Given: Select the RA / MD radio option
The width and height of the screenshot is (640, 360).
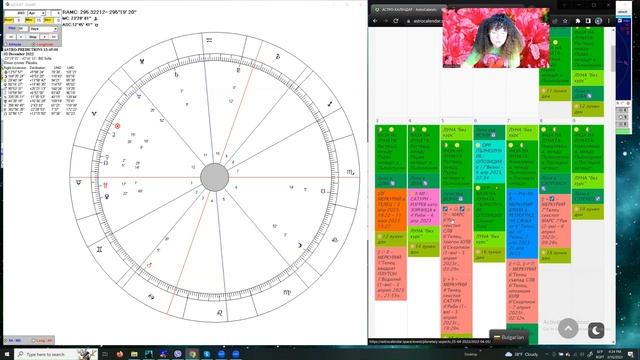Looking at the screenshot, I should pyautogui.click(x=13, y=340).
